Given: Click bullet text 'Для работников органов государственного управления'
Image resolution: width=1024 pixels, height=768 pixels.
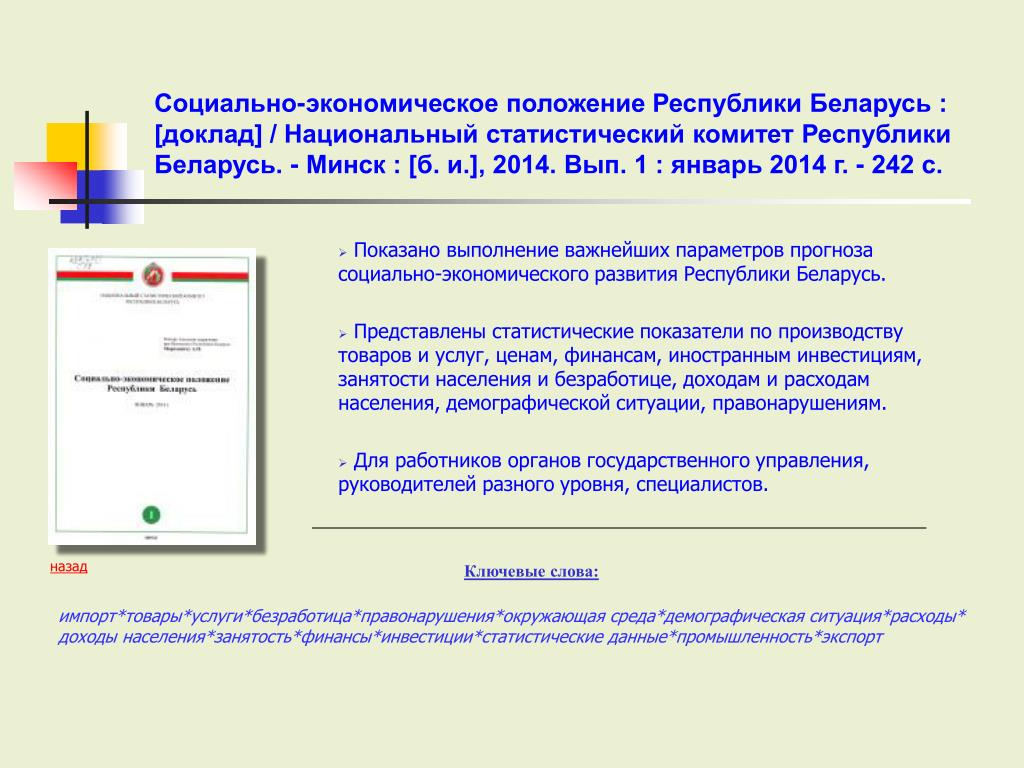Looking at the screenshot, I should pos(611,461).
